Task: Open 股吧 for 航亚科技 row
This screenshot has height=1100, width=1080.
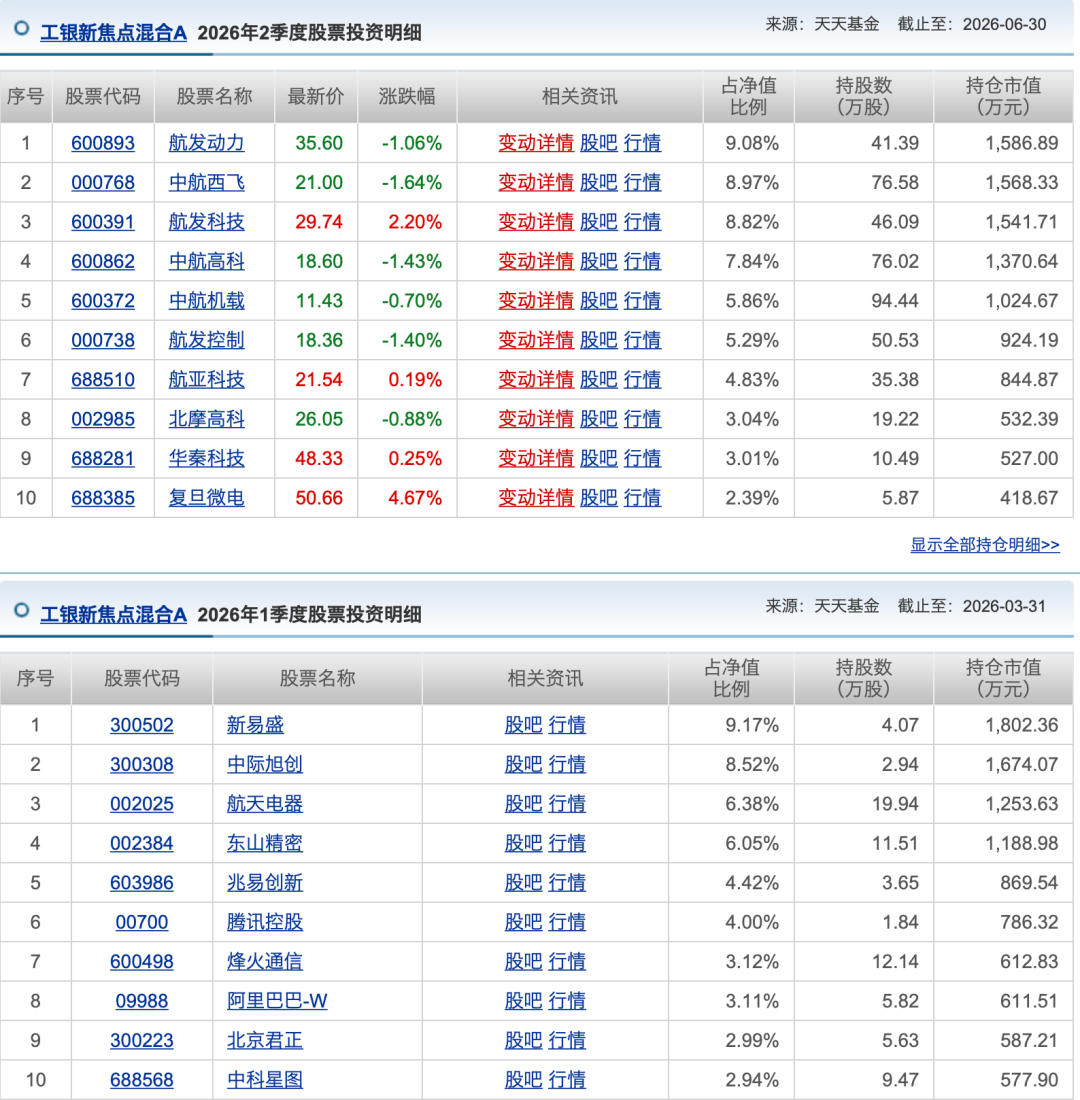Action: pyautogui.click(x=599, y=380)
